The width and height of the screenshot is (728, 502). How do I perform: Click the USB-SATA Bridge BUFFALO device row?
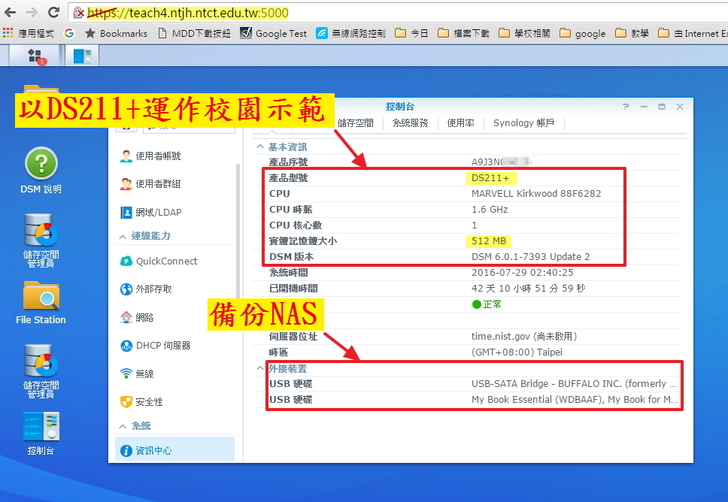pyautogui.click(x=474, y=384)
